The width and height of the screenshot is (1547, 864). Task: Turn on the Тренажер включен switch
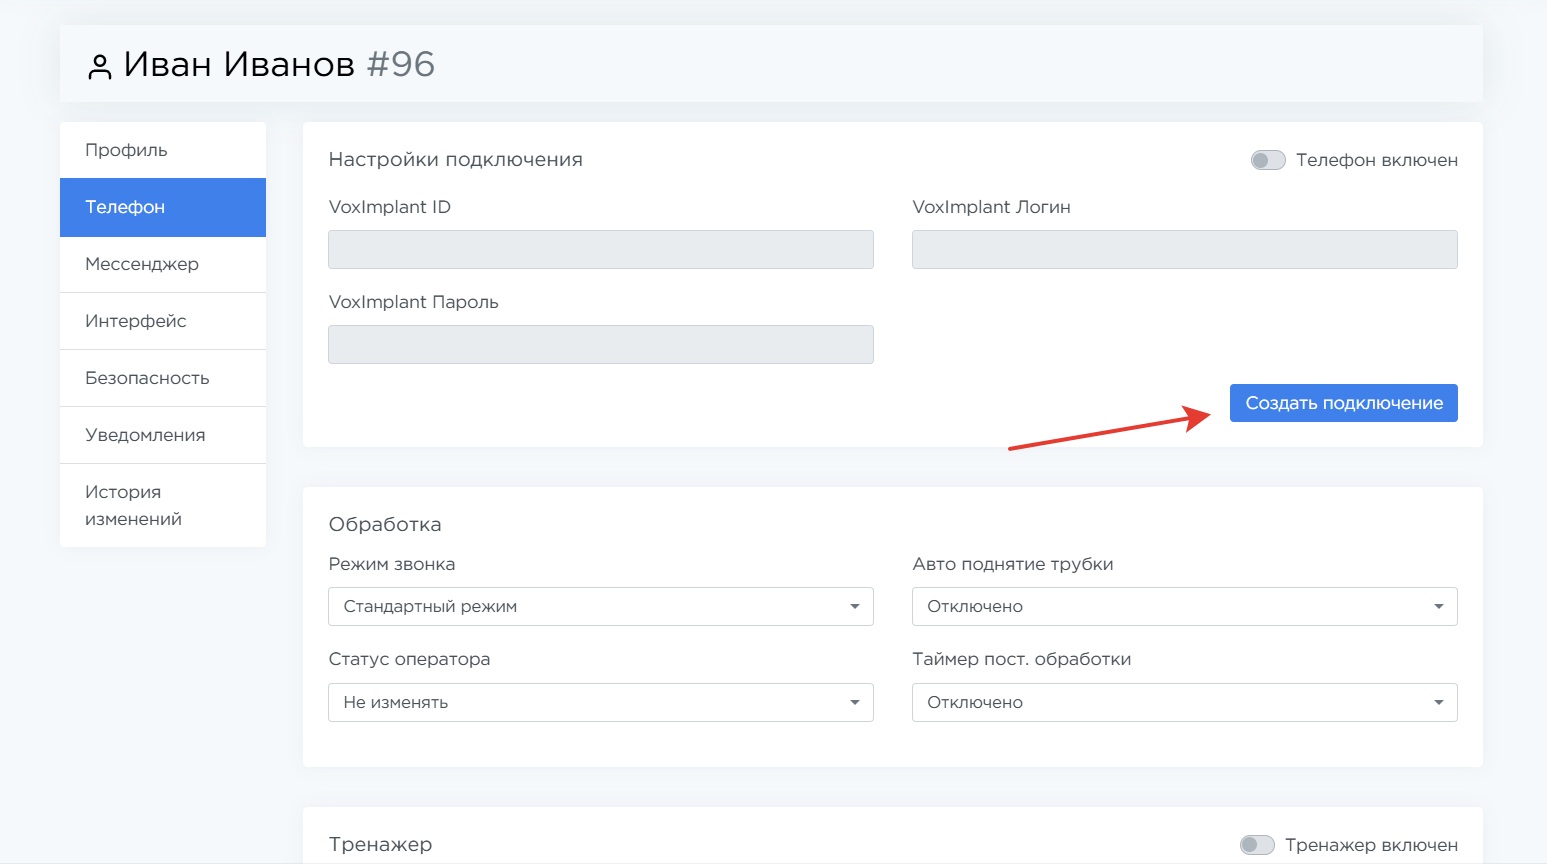tap(1257, 845)
